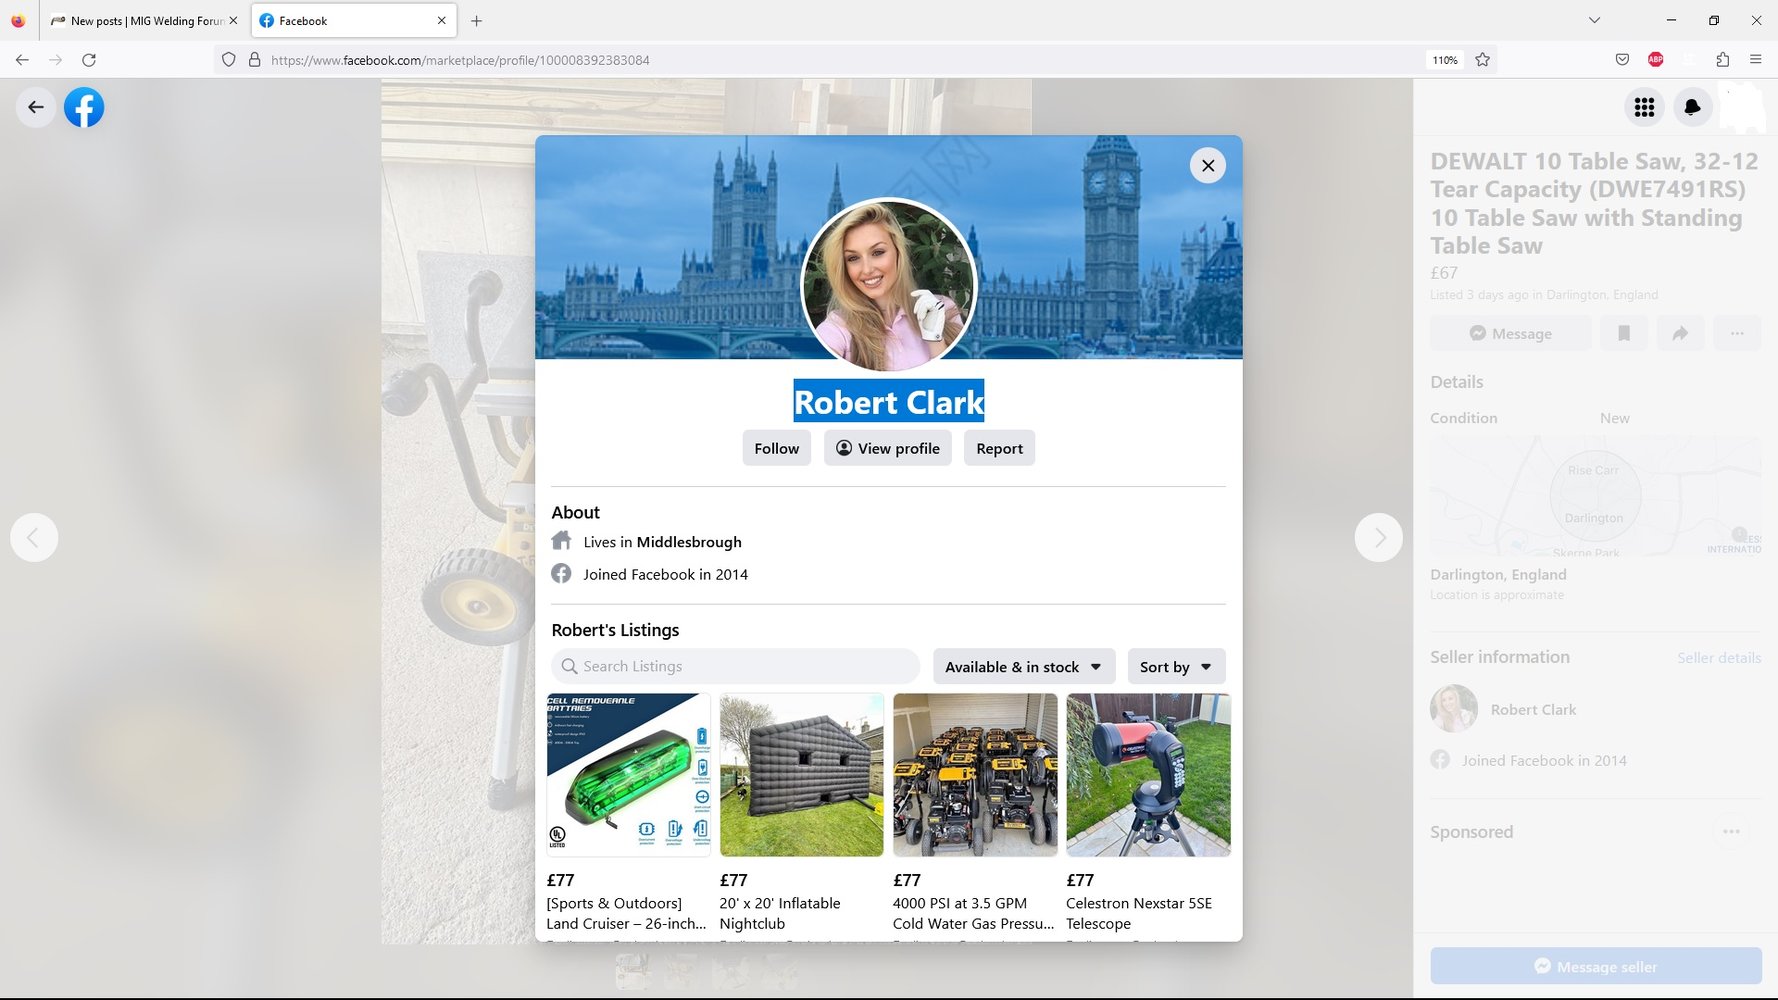
Task: Click the browser forward navigation arrow
Action: (56, 60)
